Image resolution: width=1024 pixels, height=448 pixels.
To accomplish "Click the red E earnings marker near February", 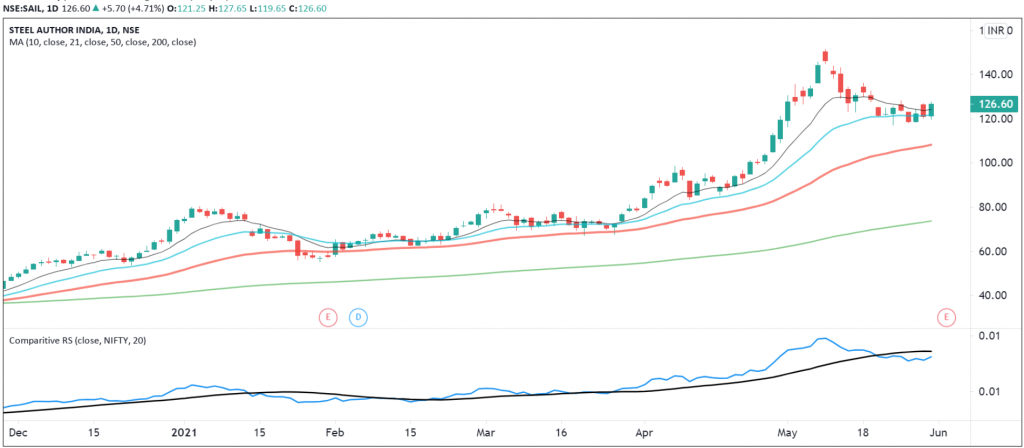I will (x=327, y=318).
